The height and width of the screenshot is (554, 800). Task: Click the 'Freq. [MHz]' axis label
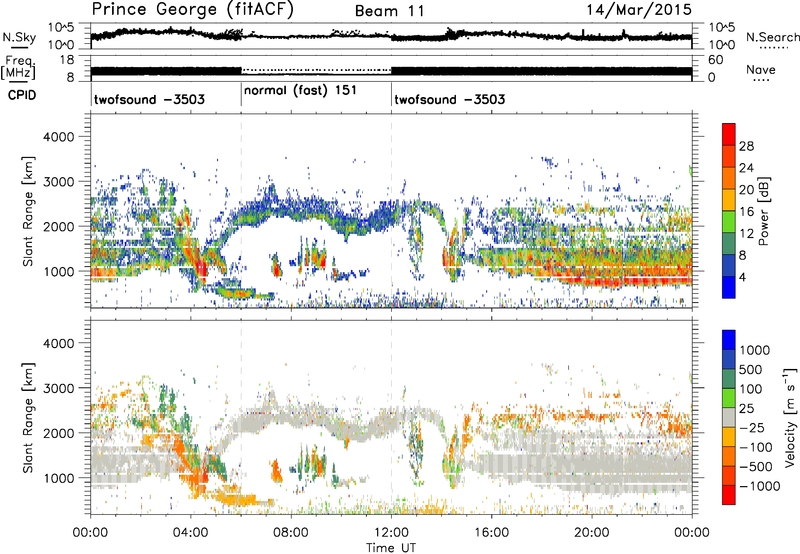[18, 68]
